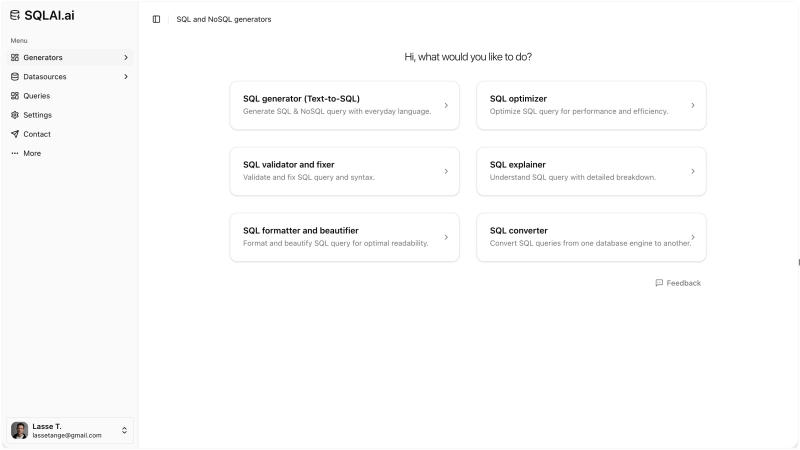Viewport: 800px width, 450px height.
Task: Choose the SQL explainer card
Action: coord(591,171)
